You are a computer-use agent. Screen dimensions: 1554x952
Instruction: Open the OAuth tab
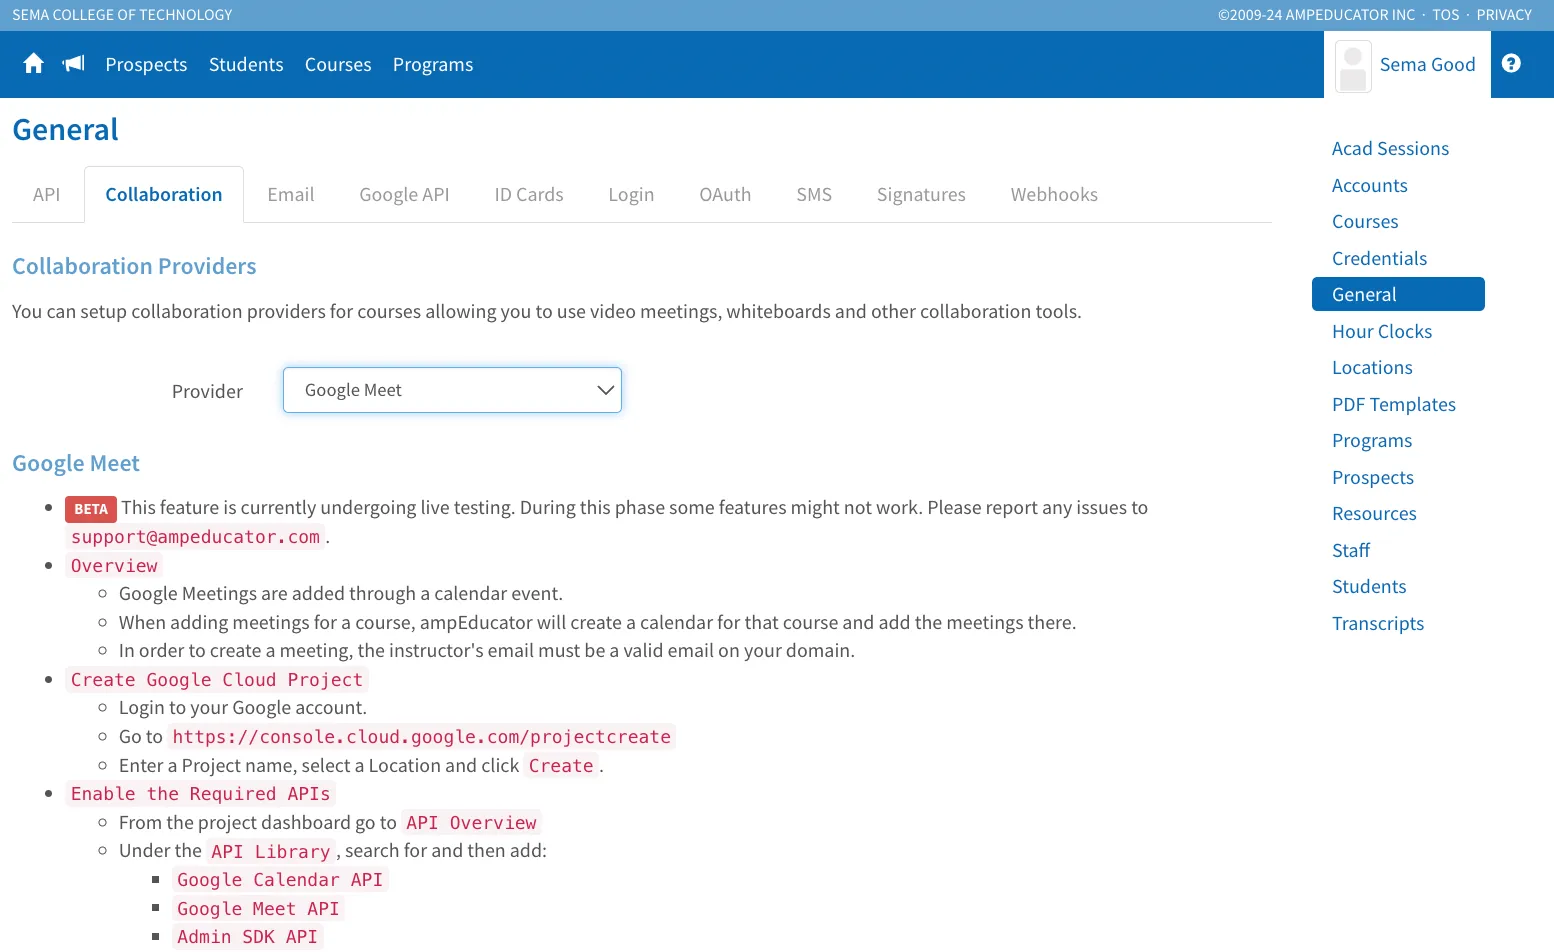pos(725,194)
